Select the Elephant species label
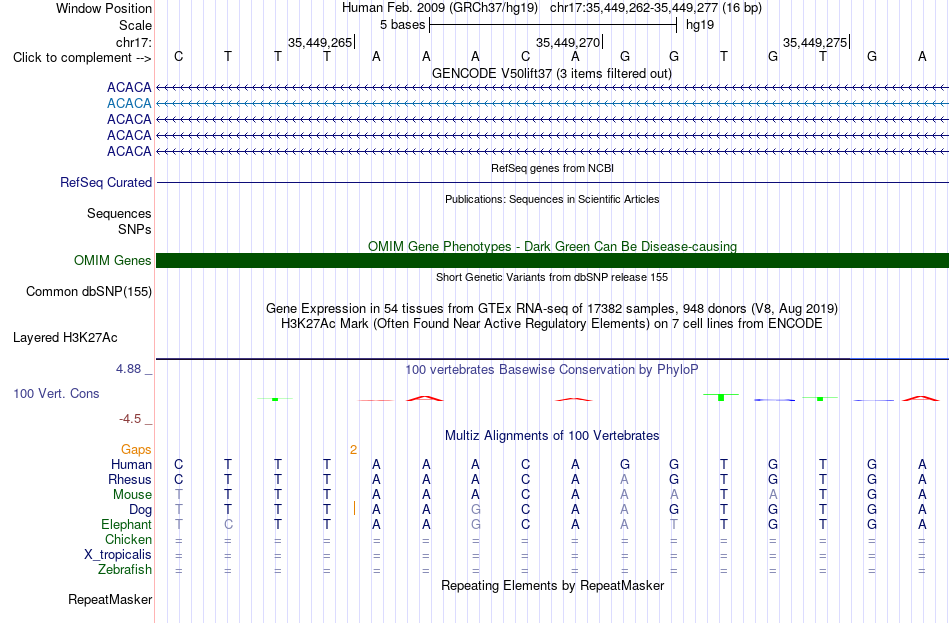950x623 pixels. pos(126,524)
